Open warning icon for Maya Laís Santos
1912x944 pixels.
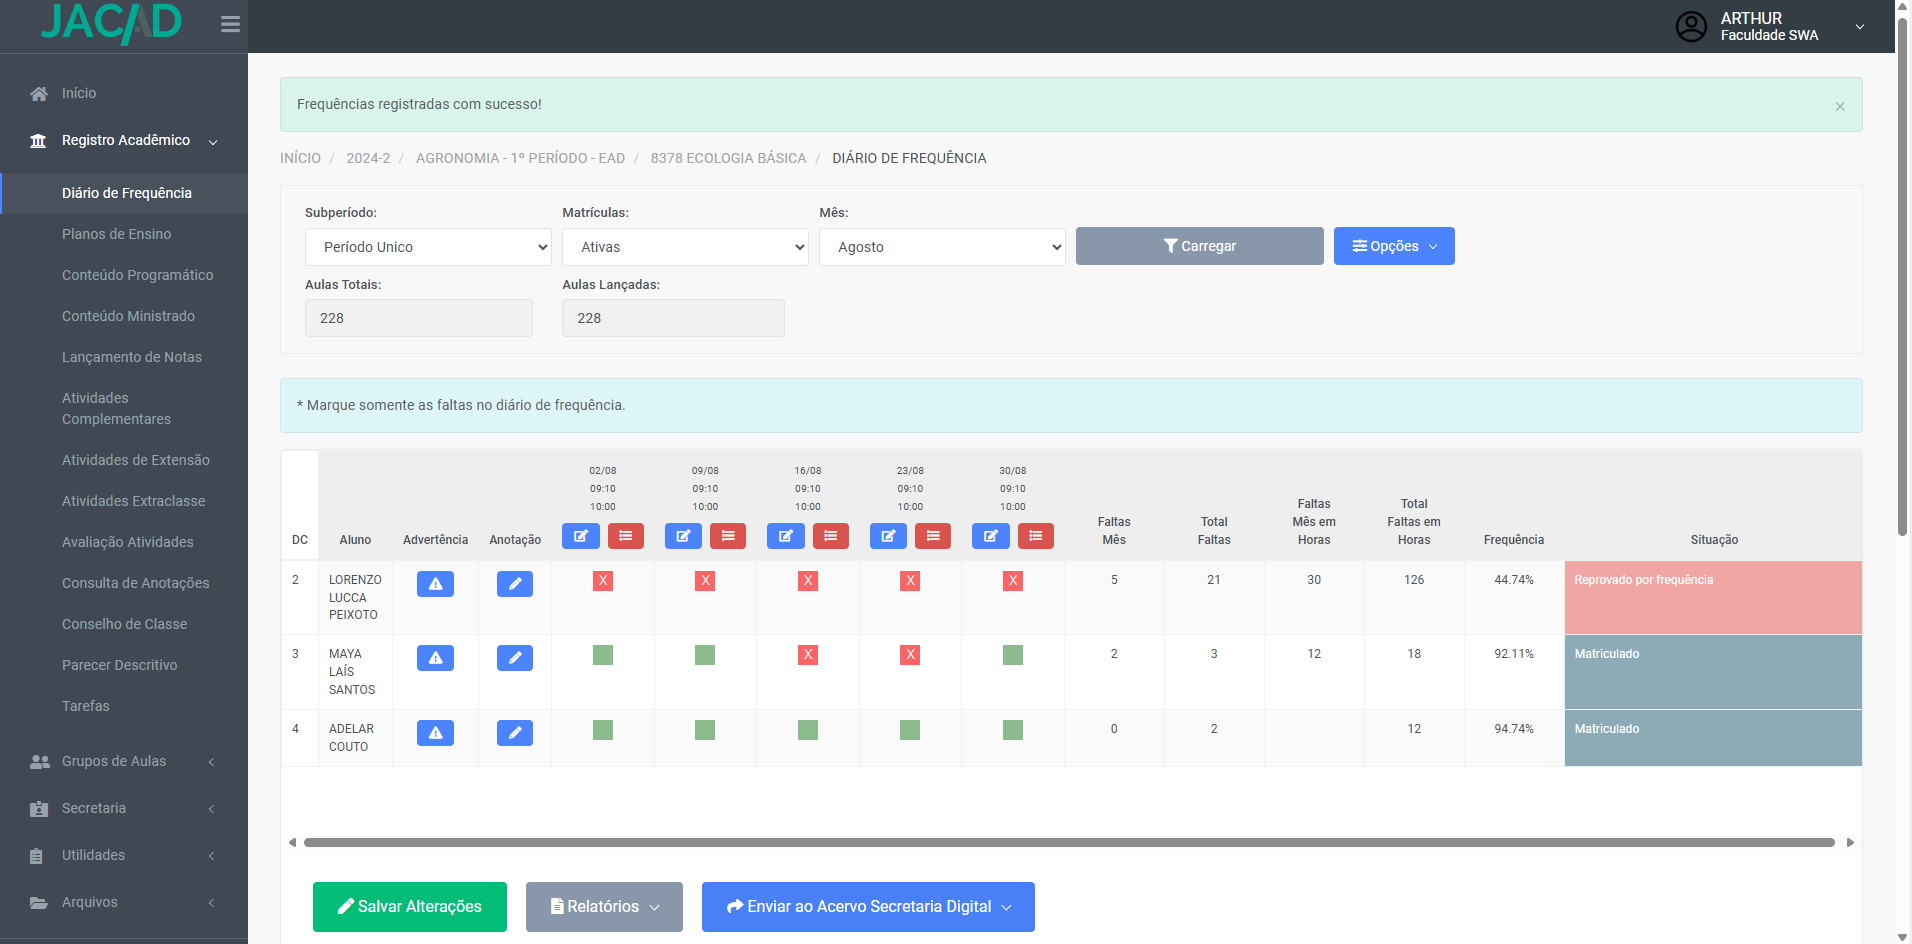[x=435, y=658]
